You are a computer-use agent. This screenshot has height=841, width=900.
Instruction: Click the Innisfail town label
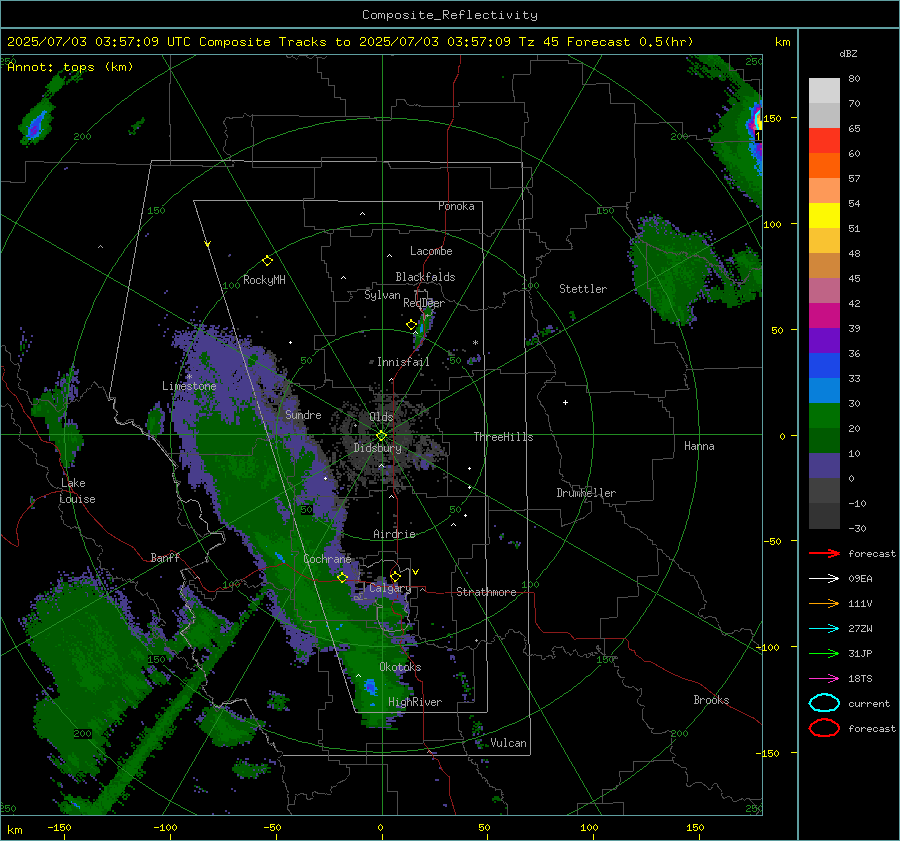403,362
